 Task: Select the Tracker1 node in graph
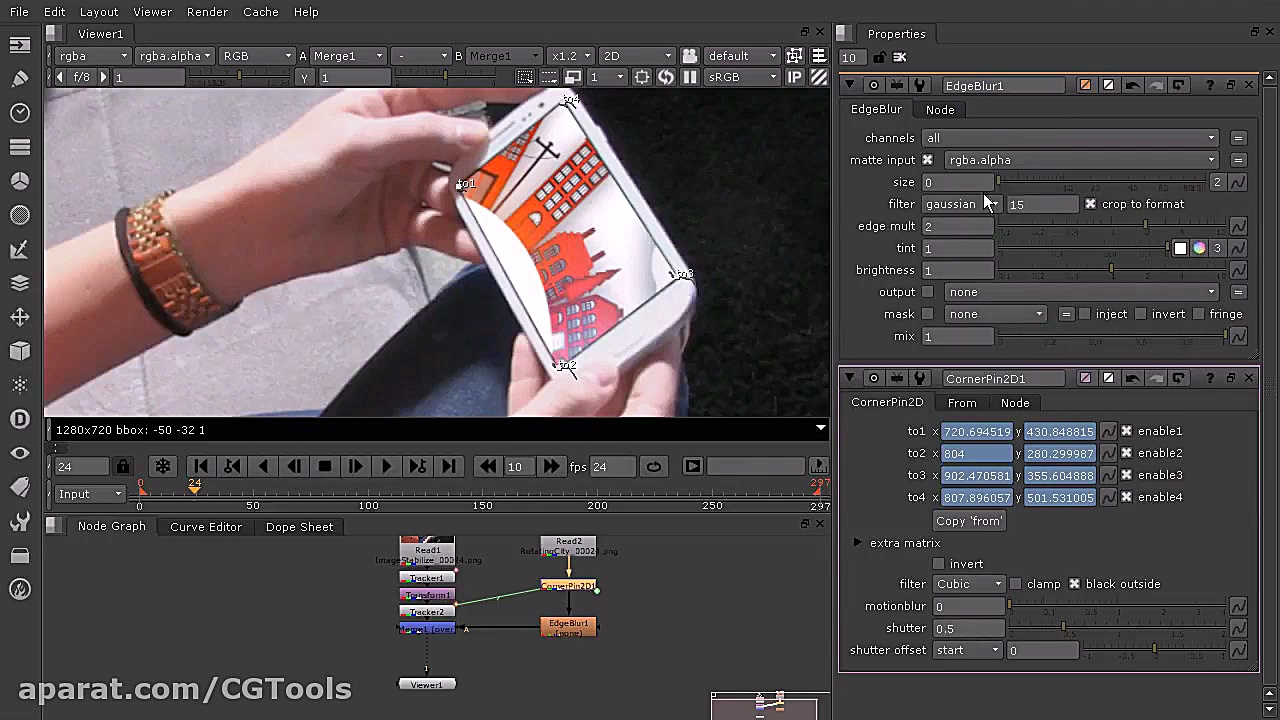[427, 578]
